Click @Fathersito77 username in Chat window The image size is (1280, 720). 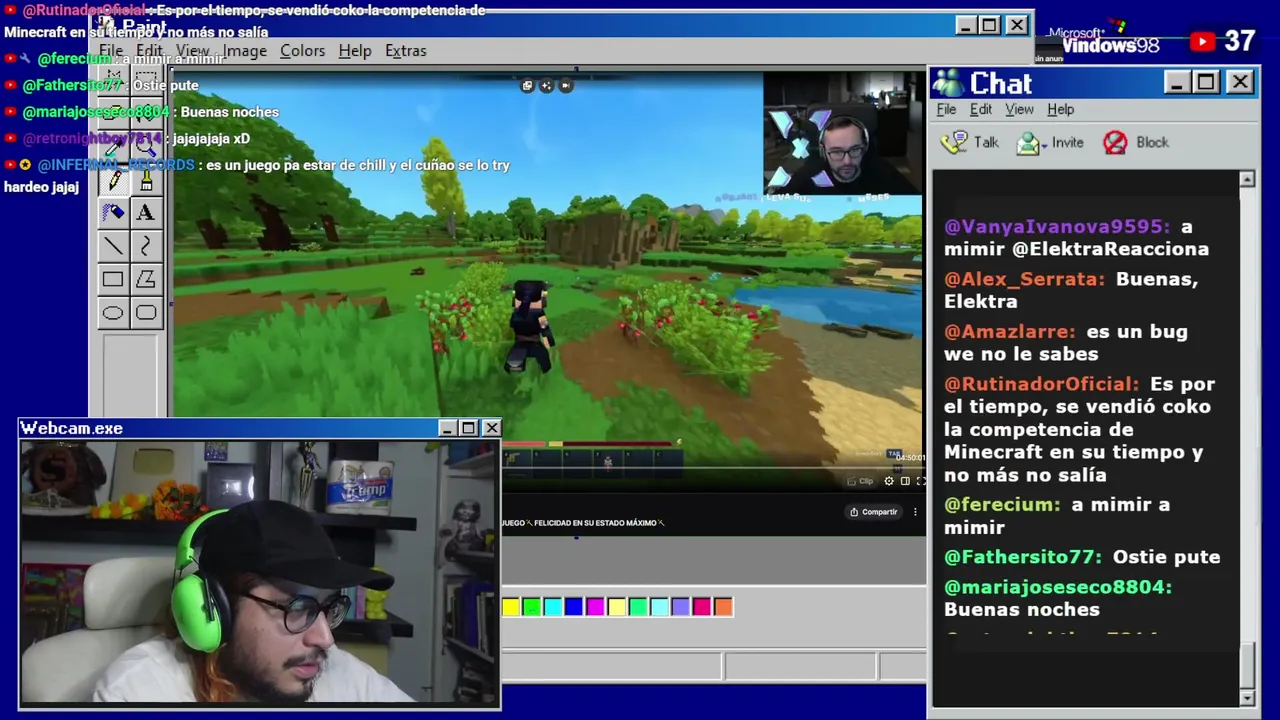pyautogui.click(x=1023, y=557)
